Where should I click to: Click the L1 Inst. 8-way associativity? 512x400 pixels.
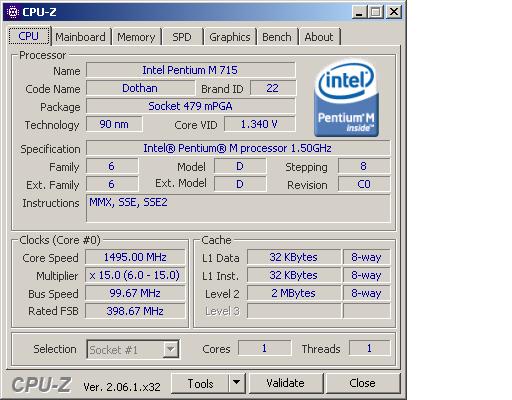[x=367, y=275]
